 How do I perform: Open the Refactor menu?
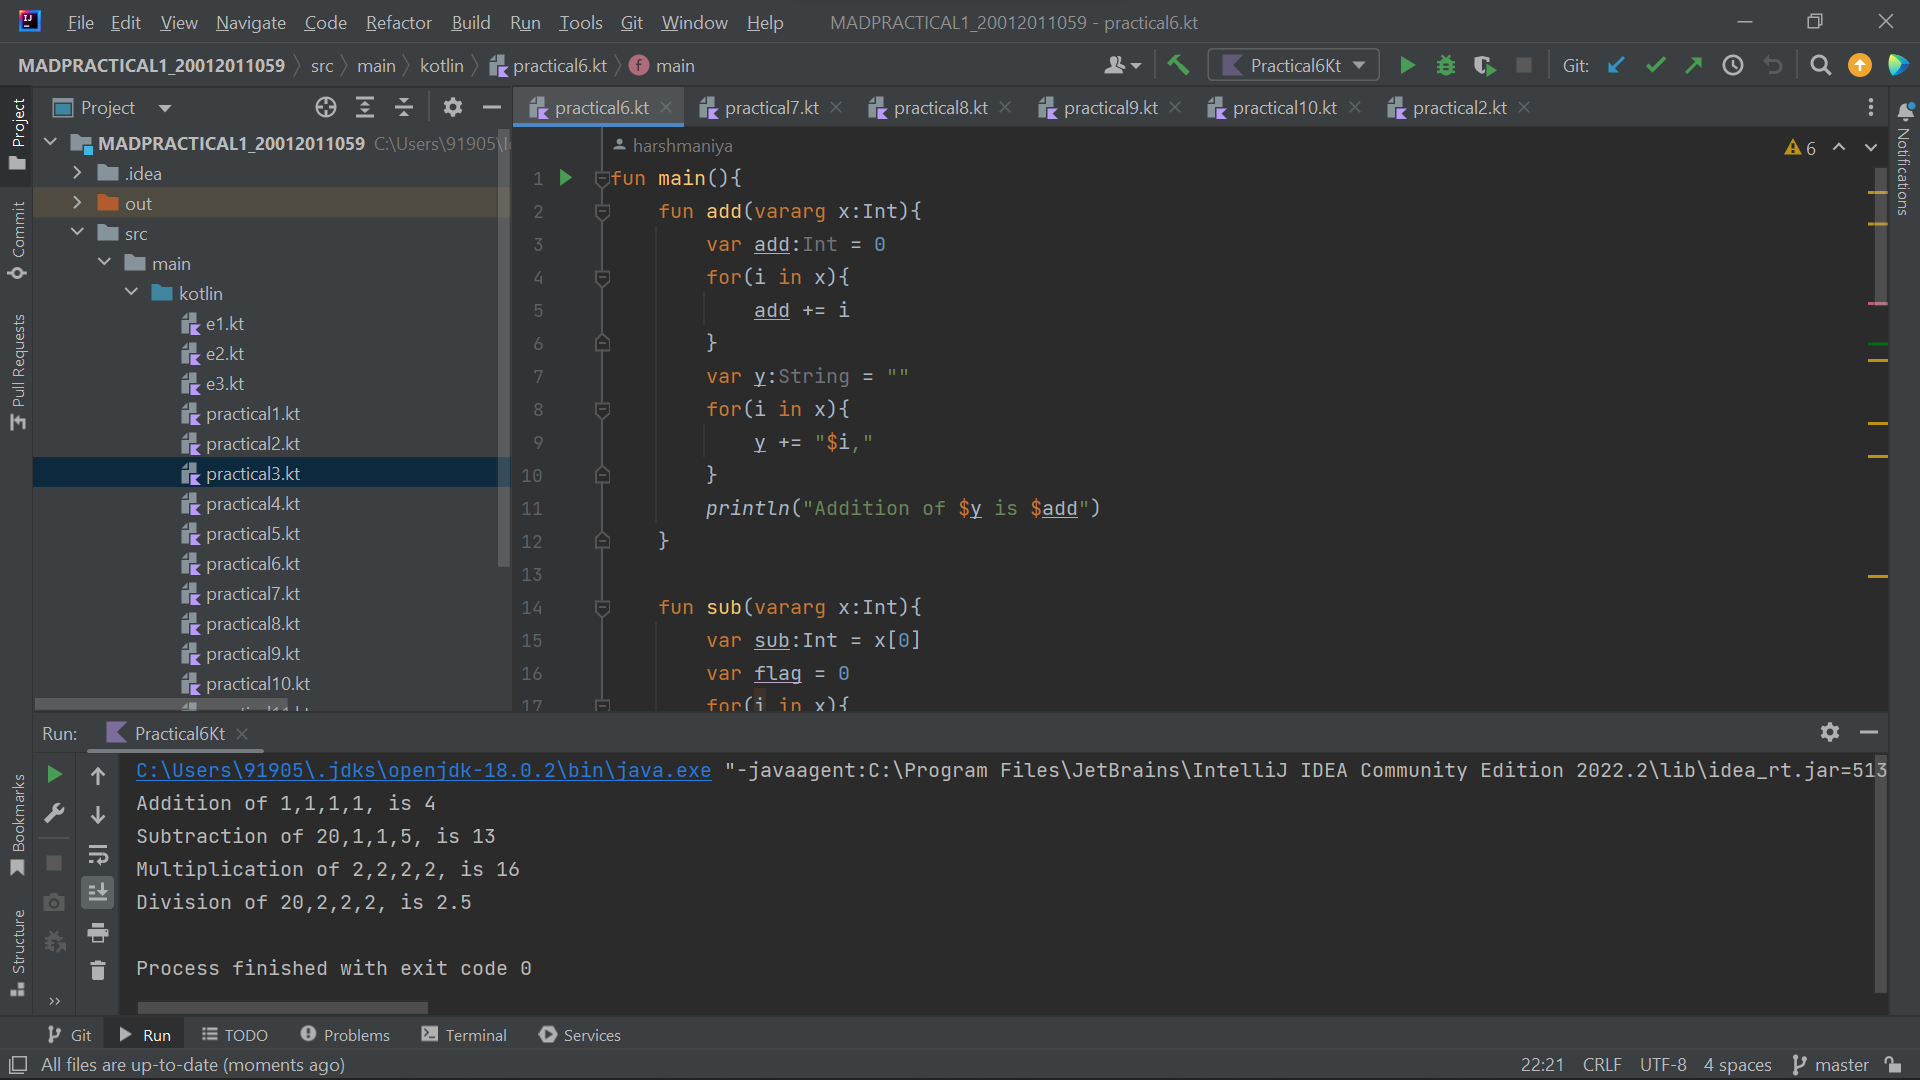tap(398, 22)
